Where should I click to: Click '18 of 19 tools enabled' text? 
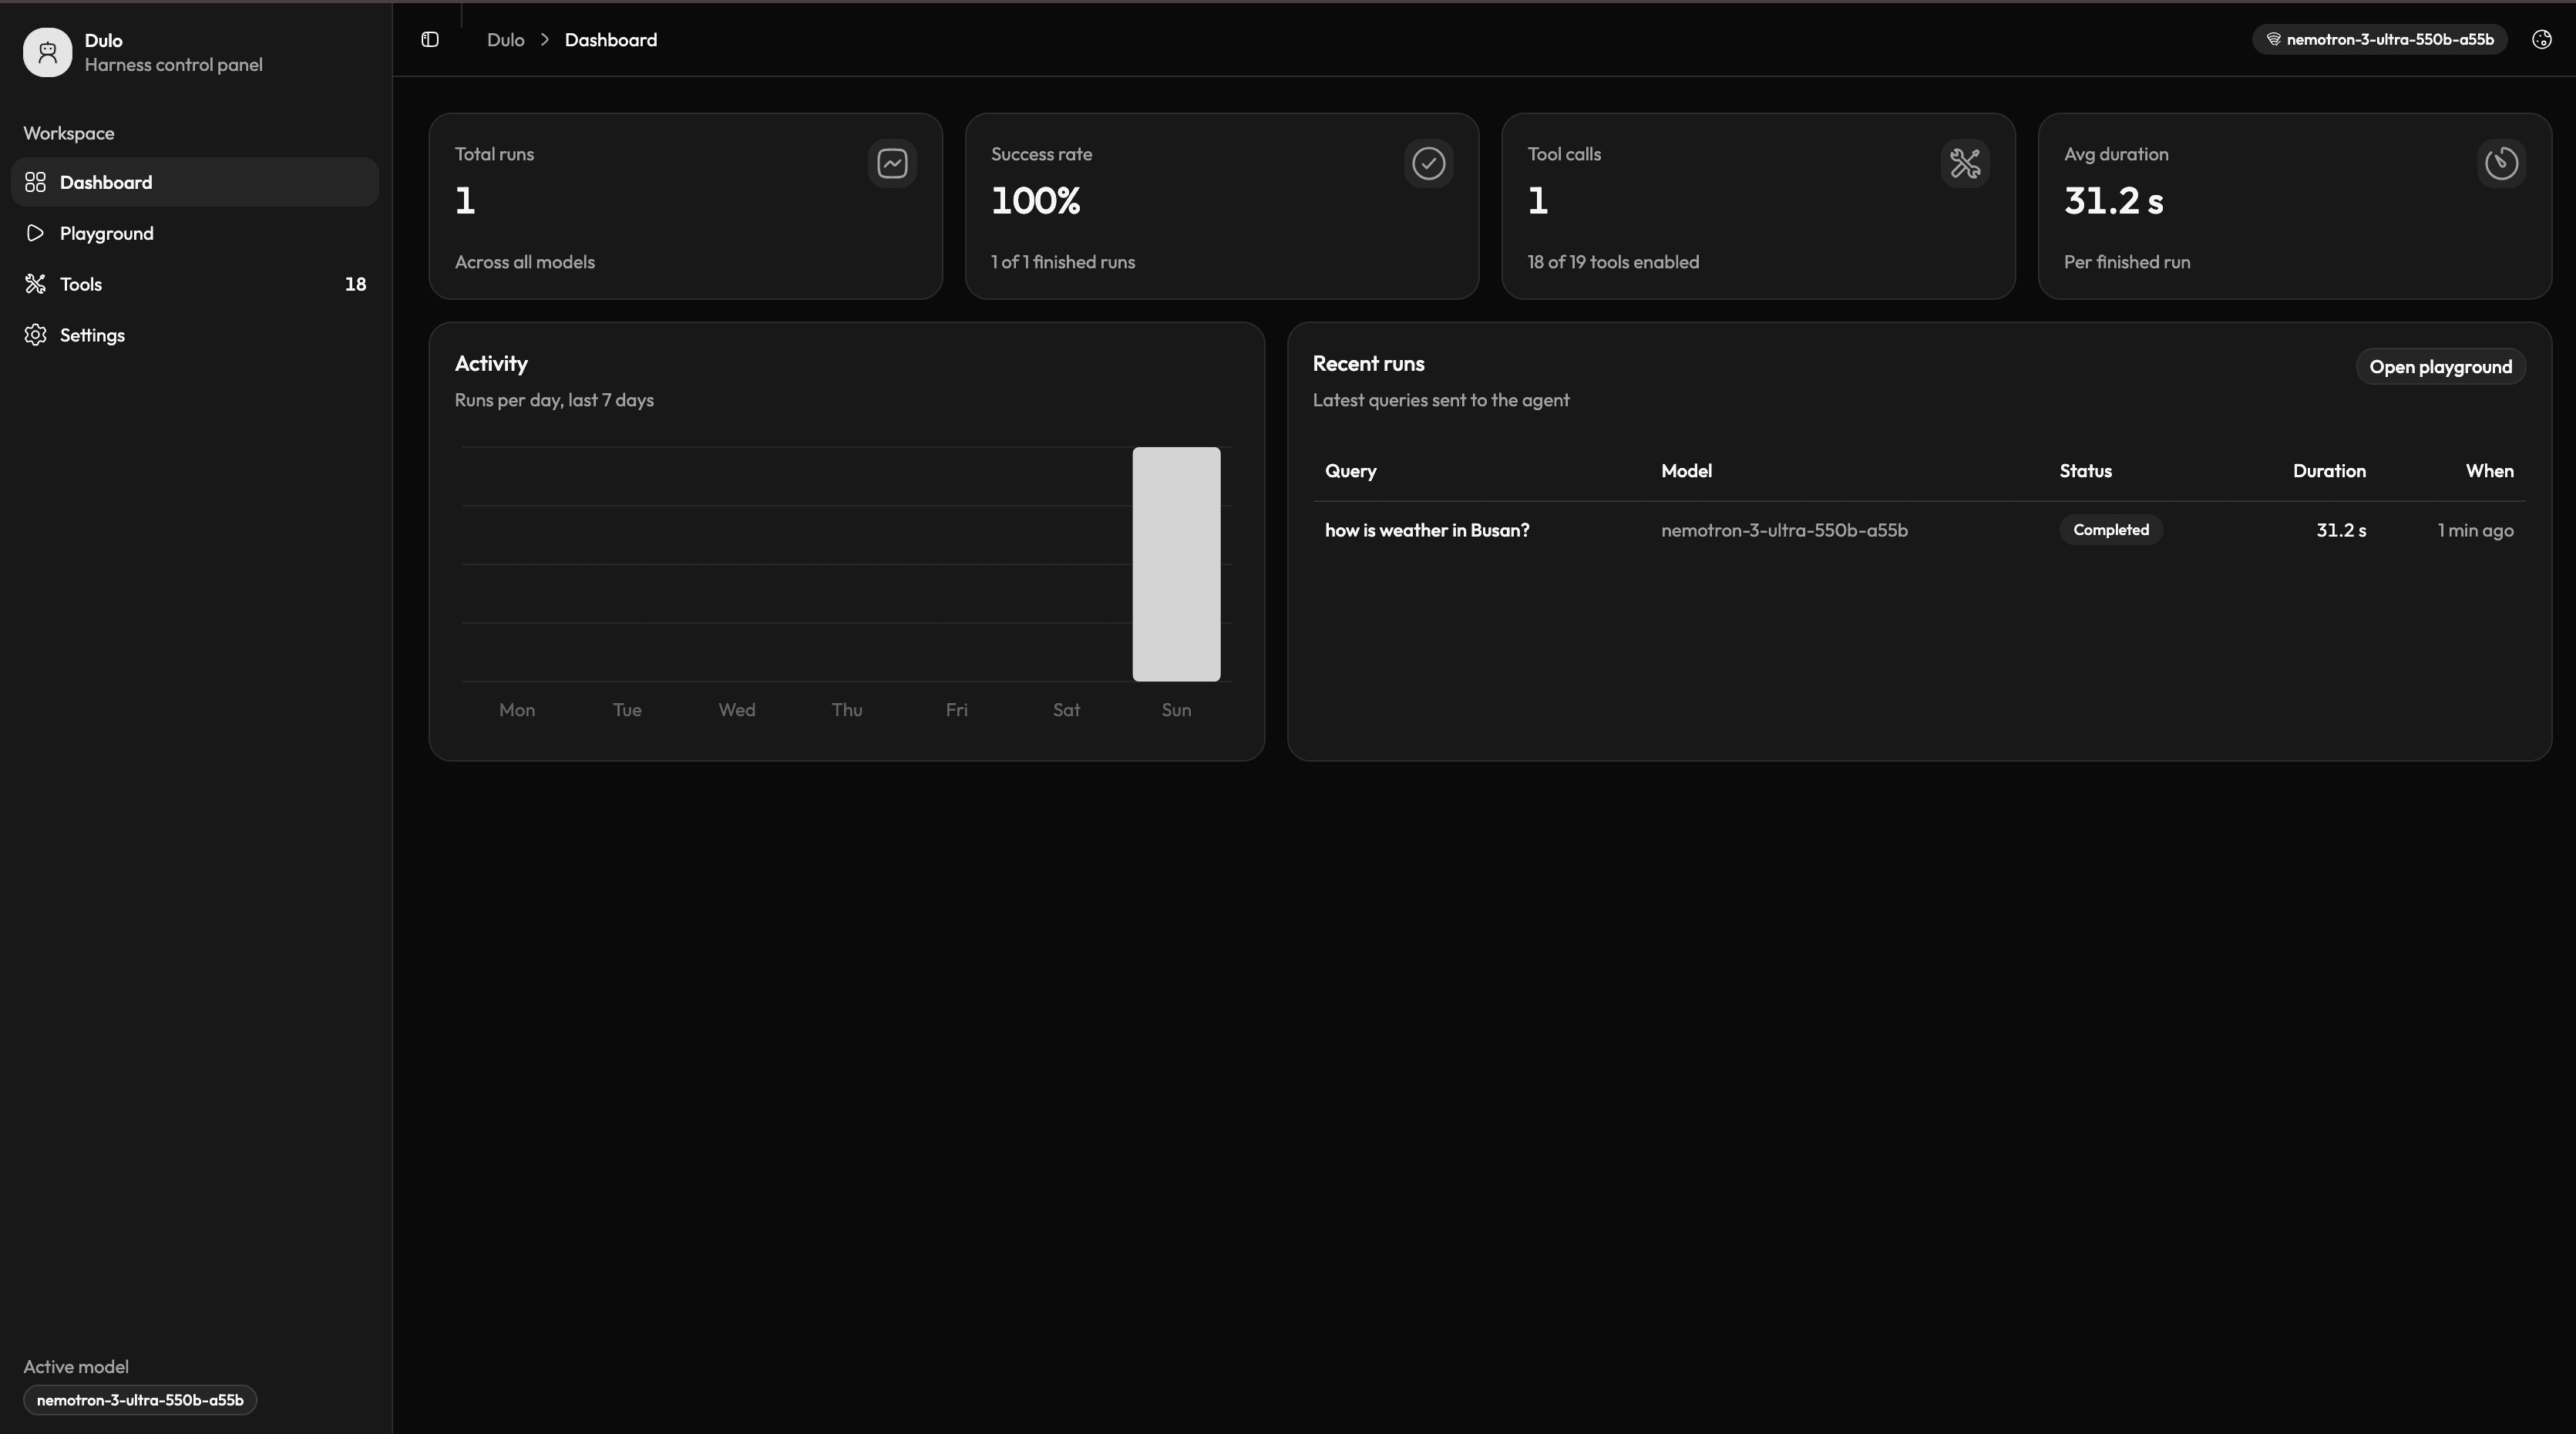(1613, 262)
